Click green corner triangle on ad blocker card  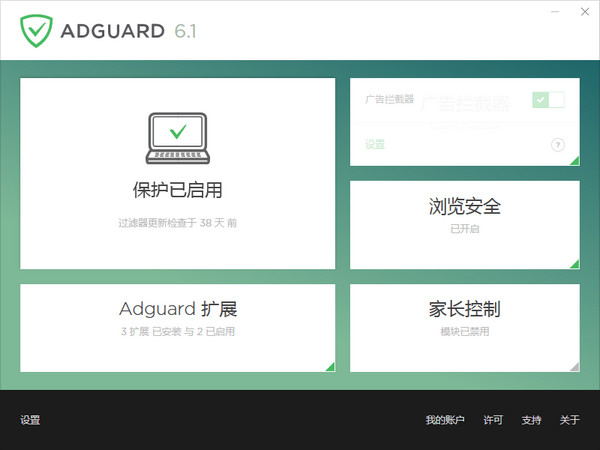click(574, 160)
